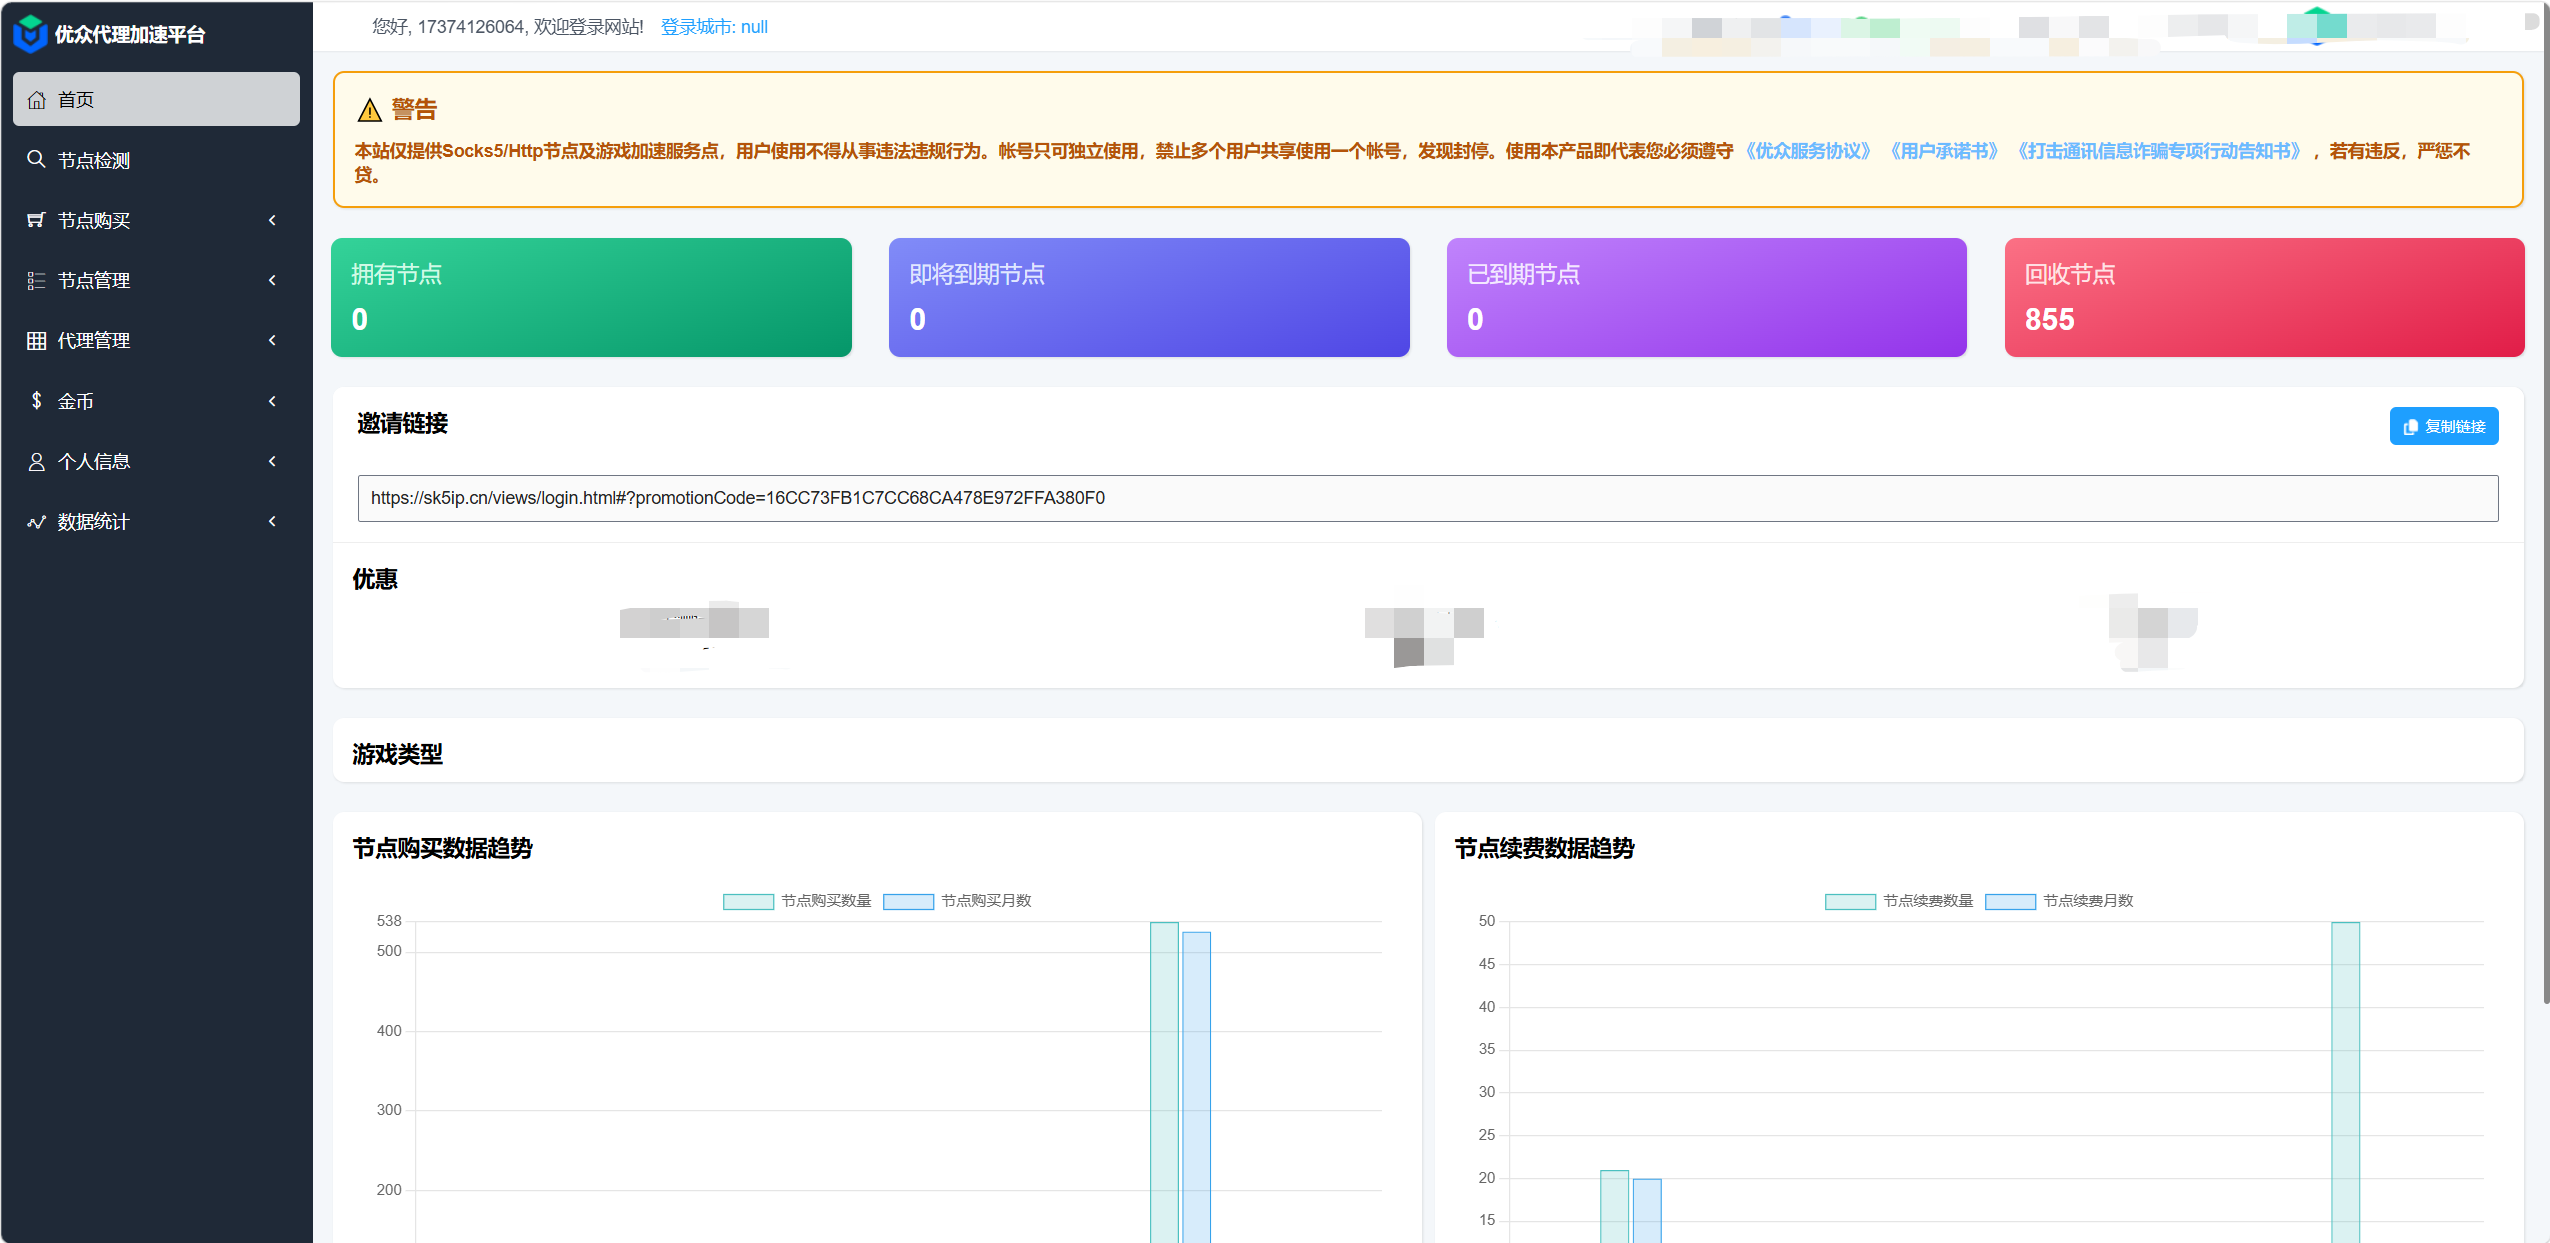This screenshot has width=2550, height=1243.
Task: Click the 警告 heading text
Action: (x=414, y=110)
